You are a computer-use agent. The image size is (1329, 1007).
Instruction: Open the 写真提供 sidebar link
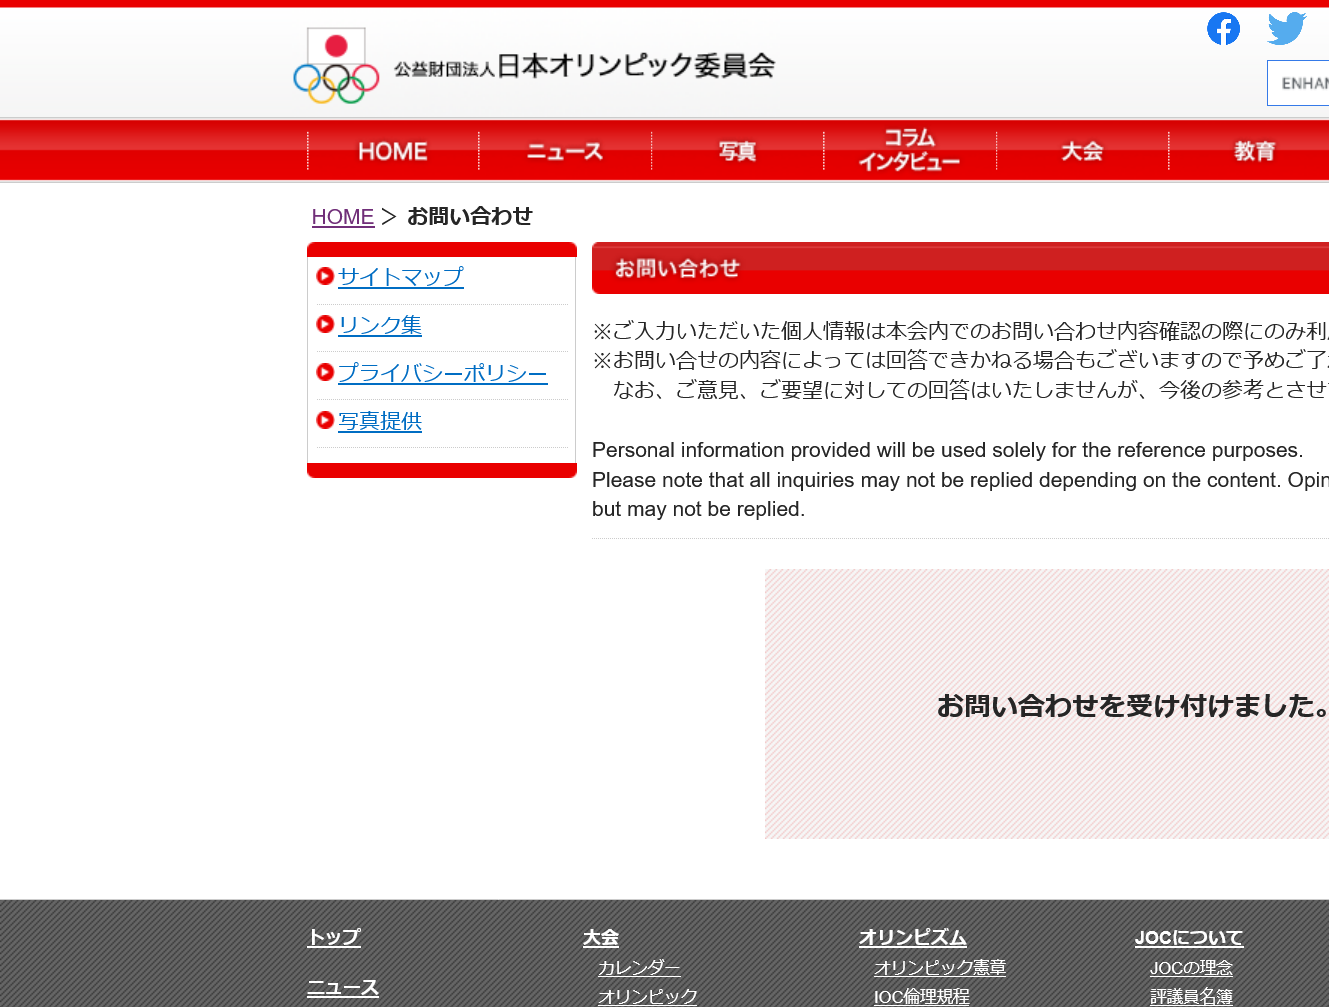(x=380, y=421)
